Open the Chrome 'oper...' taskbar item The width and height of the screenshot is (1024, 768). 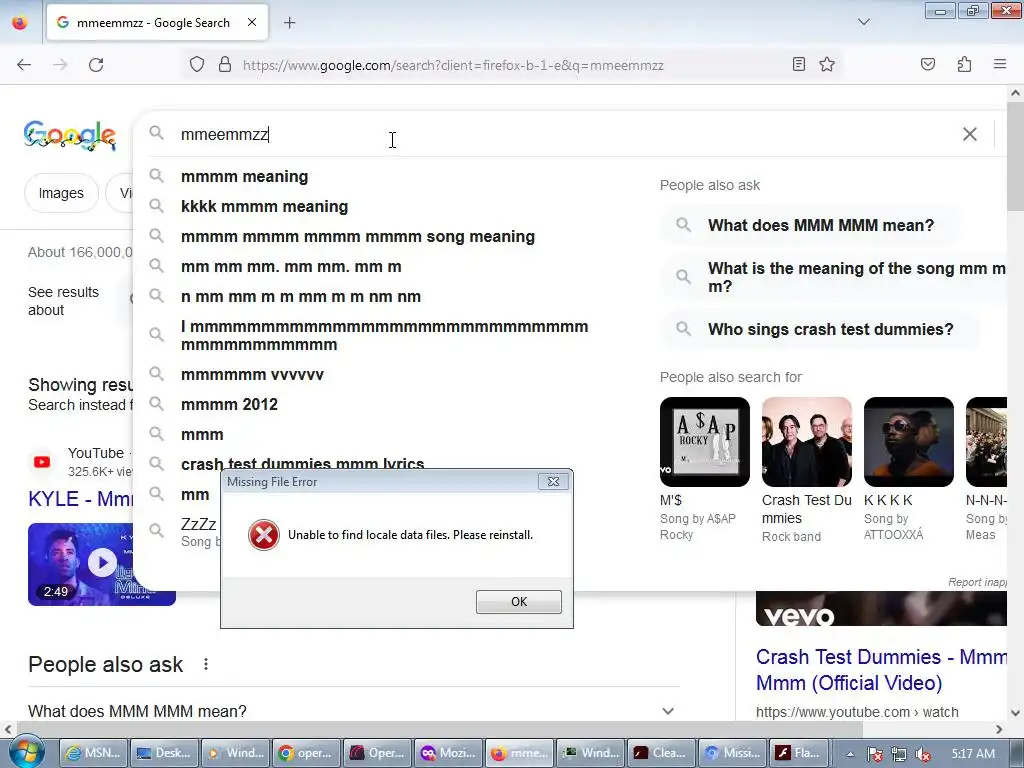(306, 753)
